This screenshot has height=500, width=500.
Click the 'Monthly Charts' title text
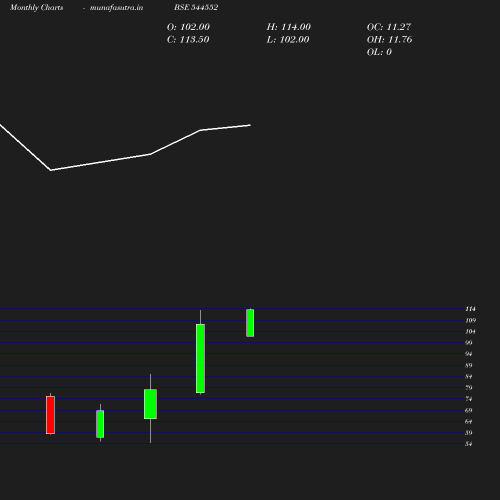[x=37, y=8]
